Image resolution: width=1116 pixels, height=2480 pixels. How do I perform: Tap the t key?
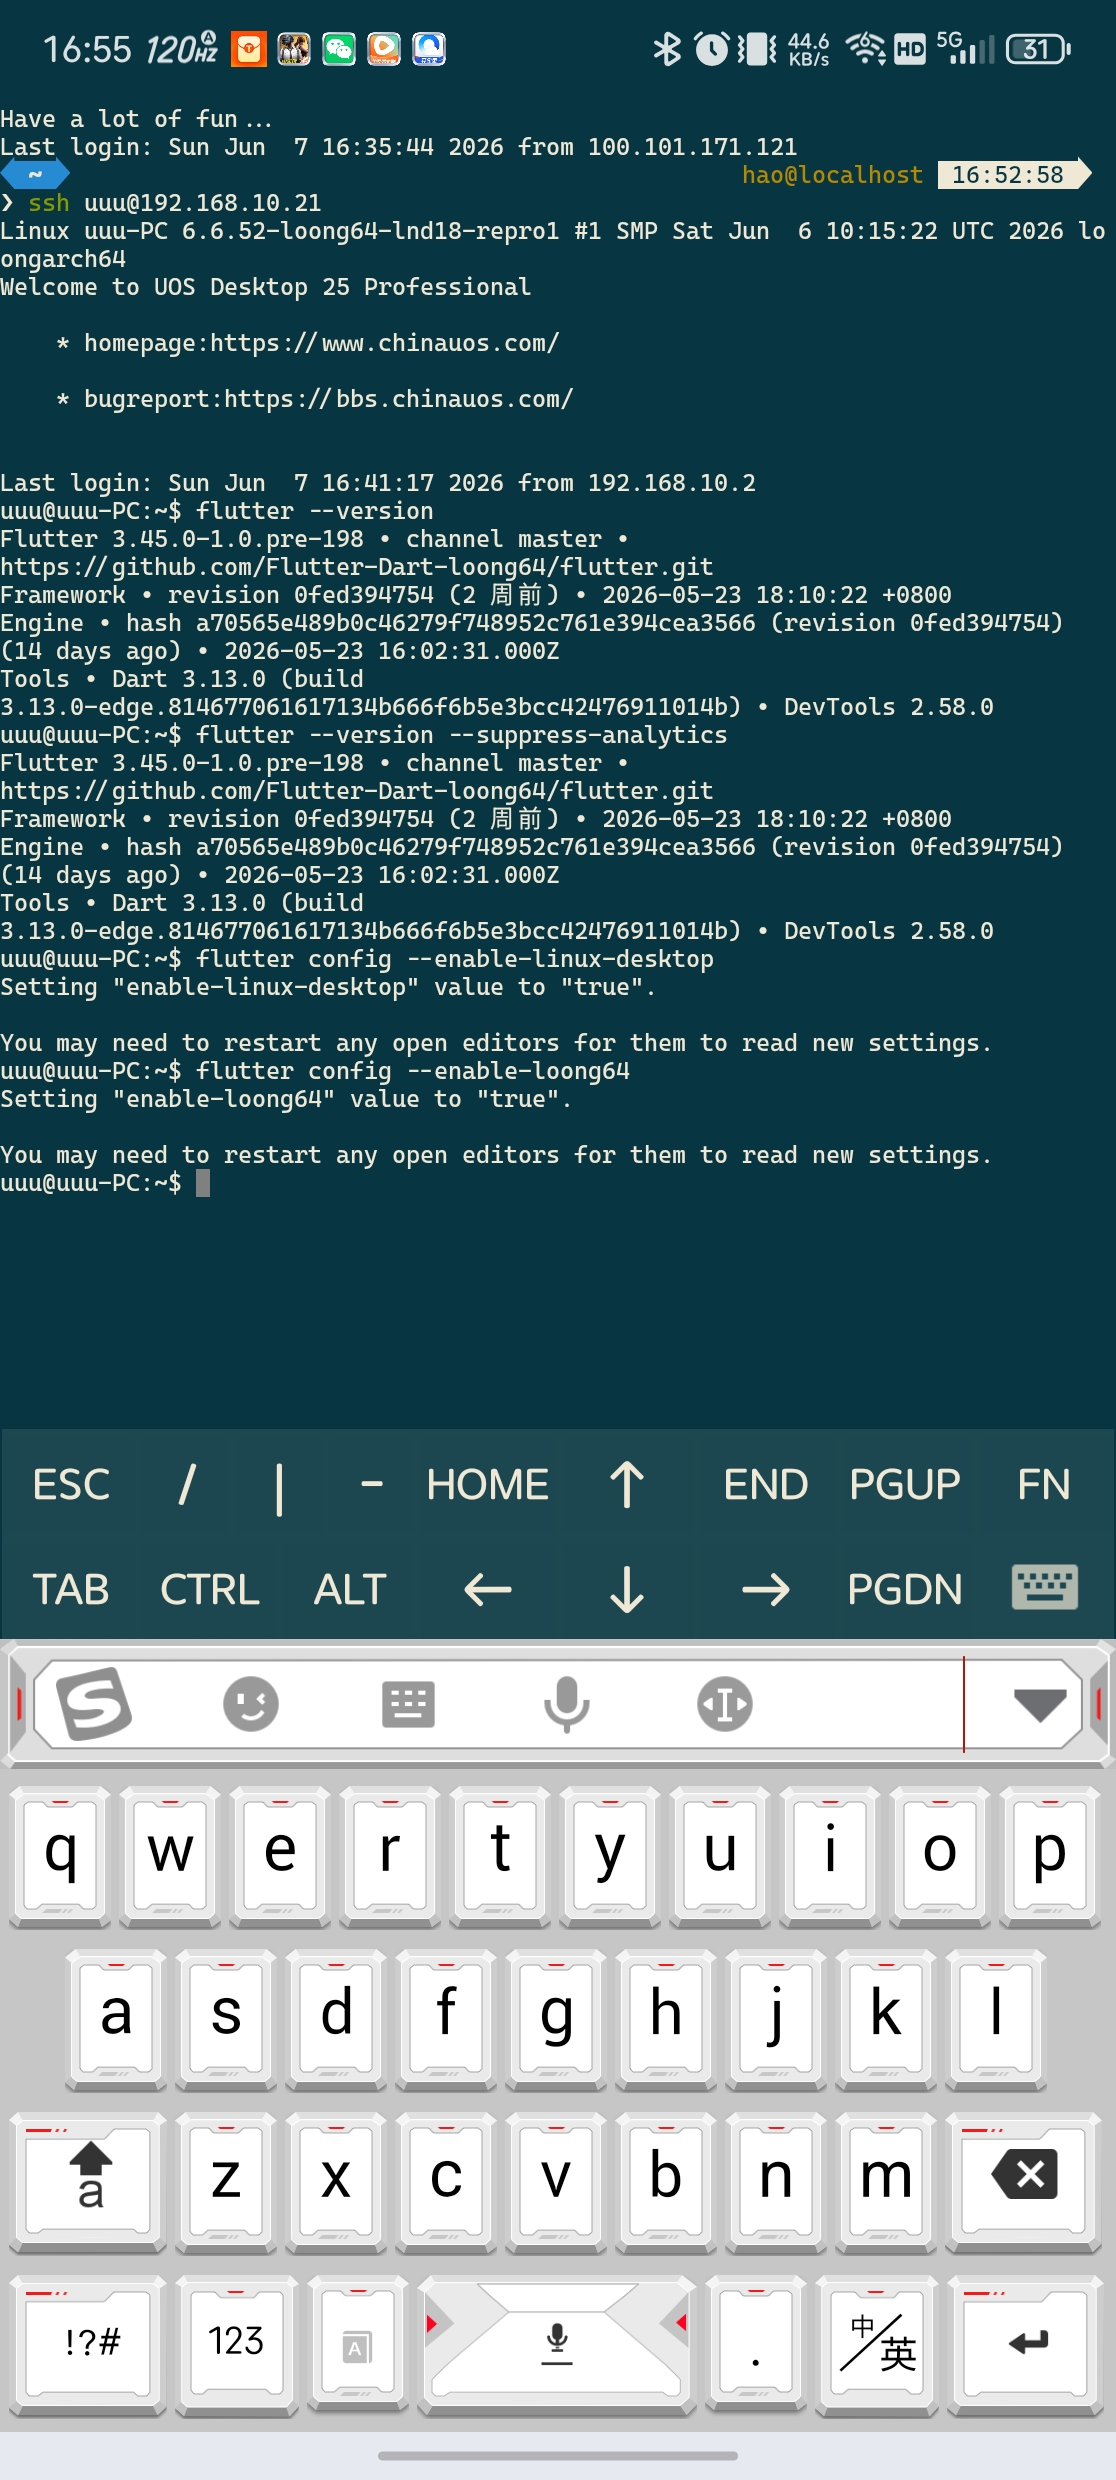tap(501, 1855)
